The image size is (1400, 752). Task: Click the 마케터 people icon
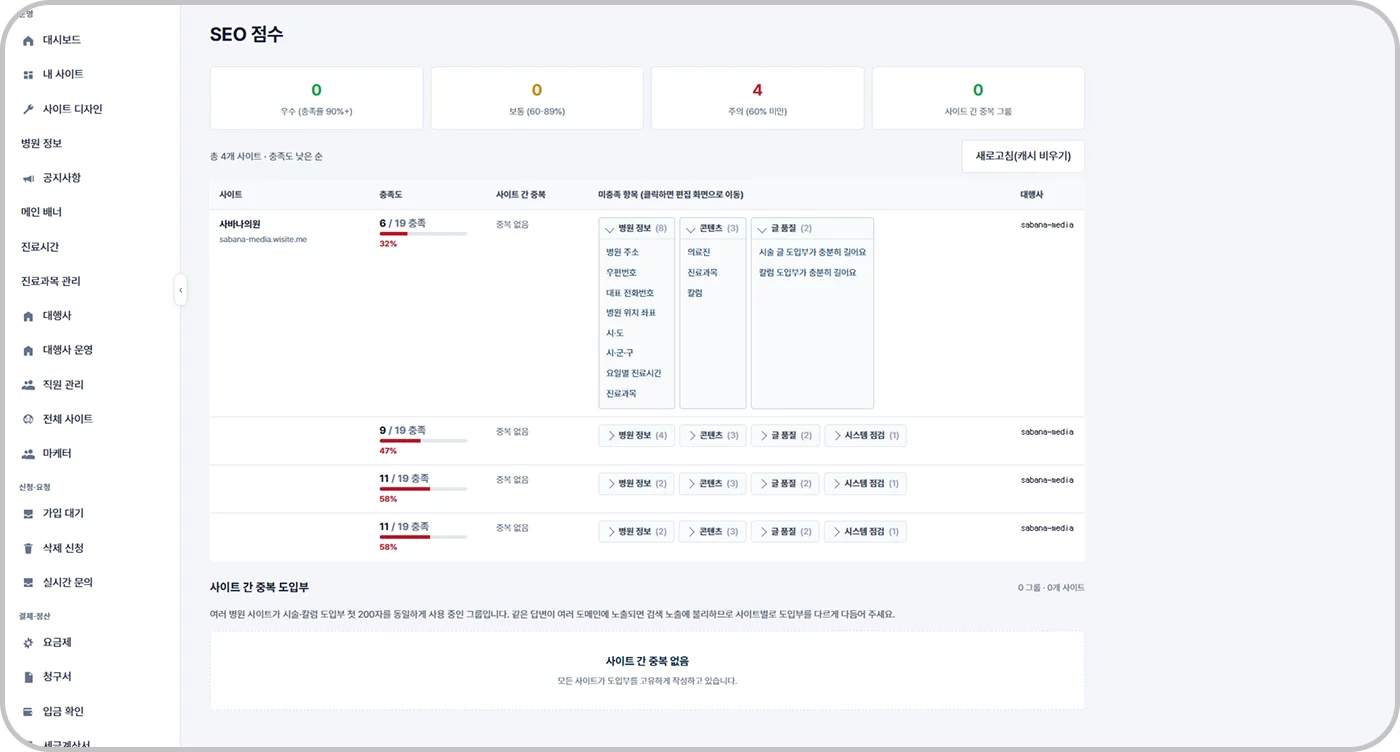[28, 454]
